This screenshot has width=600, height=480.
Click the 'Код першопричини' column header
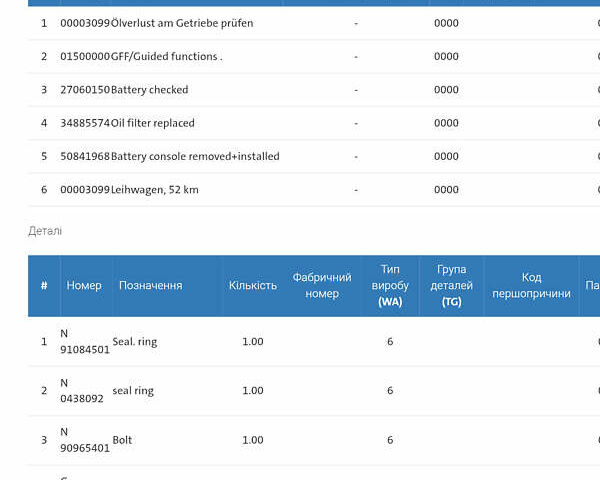coord(531,286)
